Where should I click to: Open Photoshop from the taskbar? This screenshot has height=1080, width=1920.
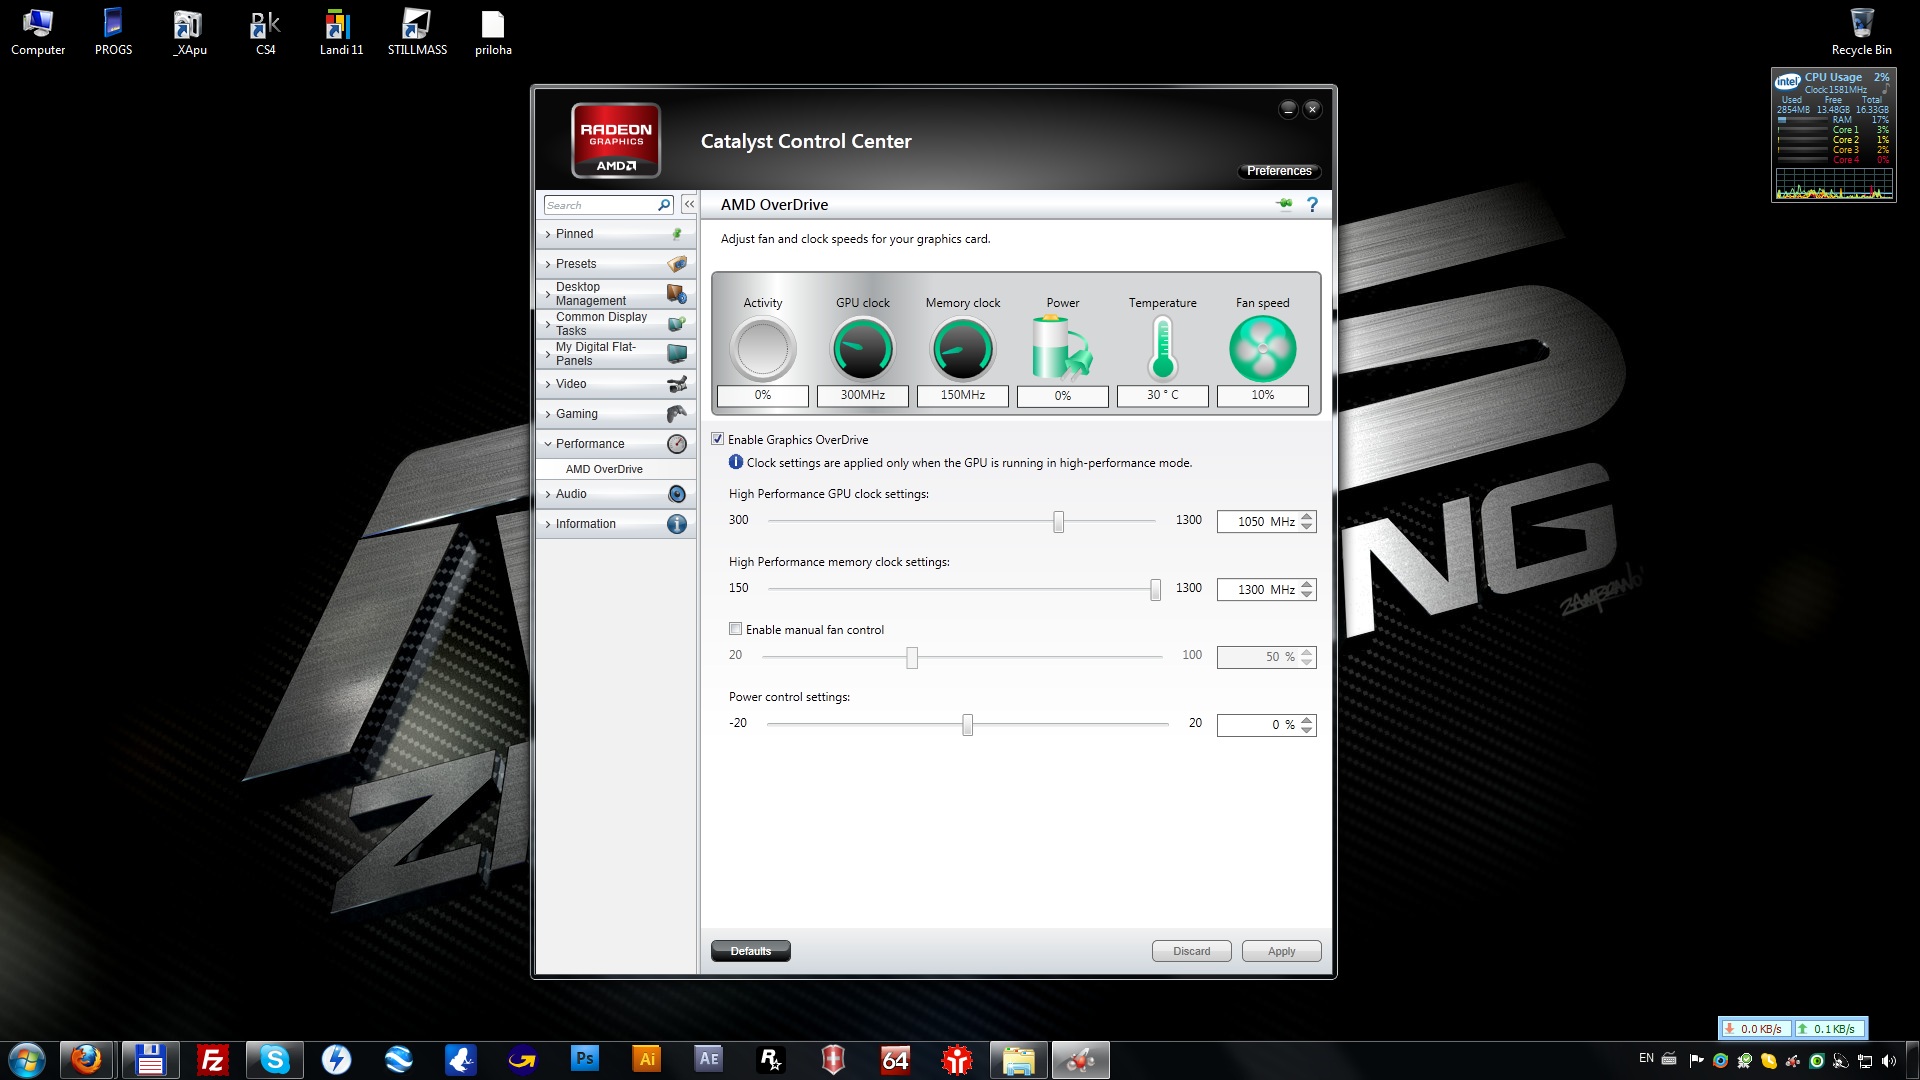(585, 1059)
